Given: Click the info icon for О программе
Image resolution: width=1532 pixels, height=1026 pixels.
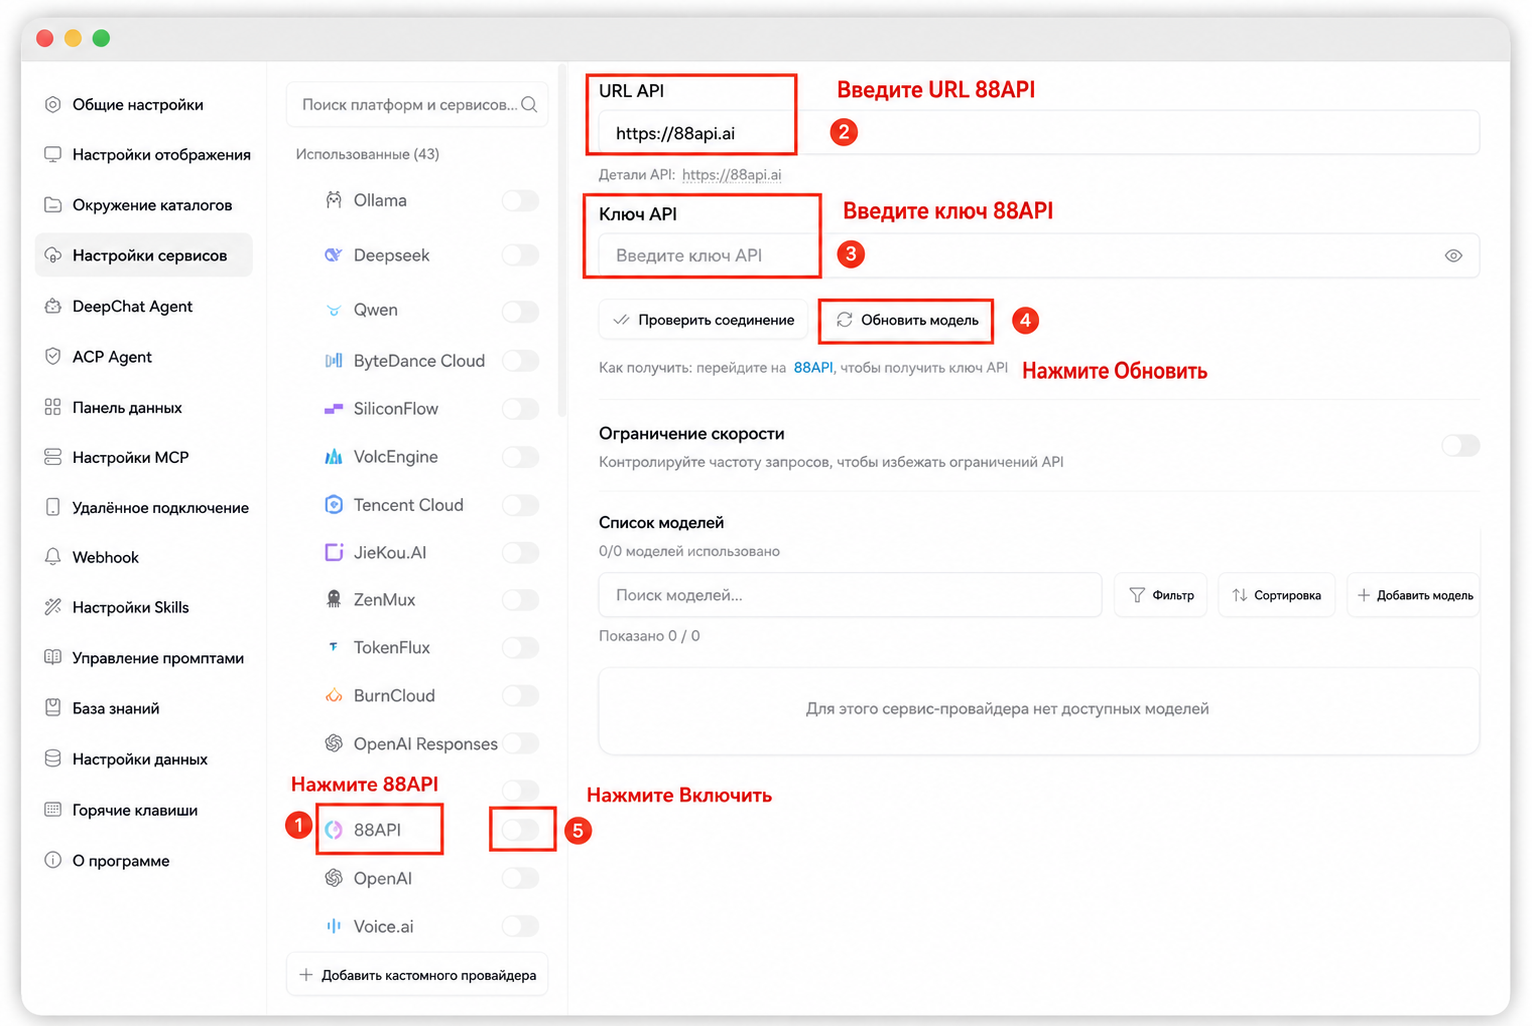Looking at the screenshot, I should tap(53, 860).
